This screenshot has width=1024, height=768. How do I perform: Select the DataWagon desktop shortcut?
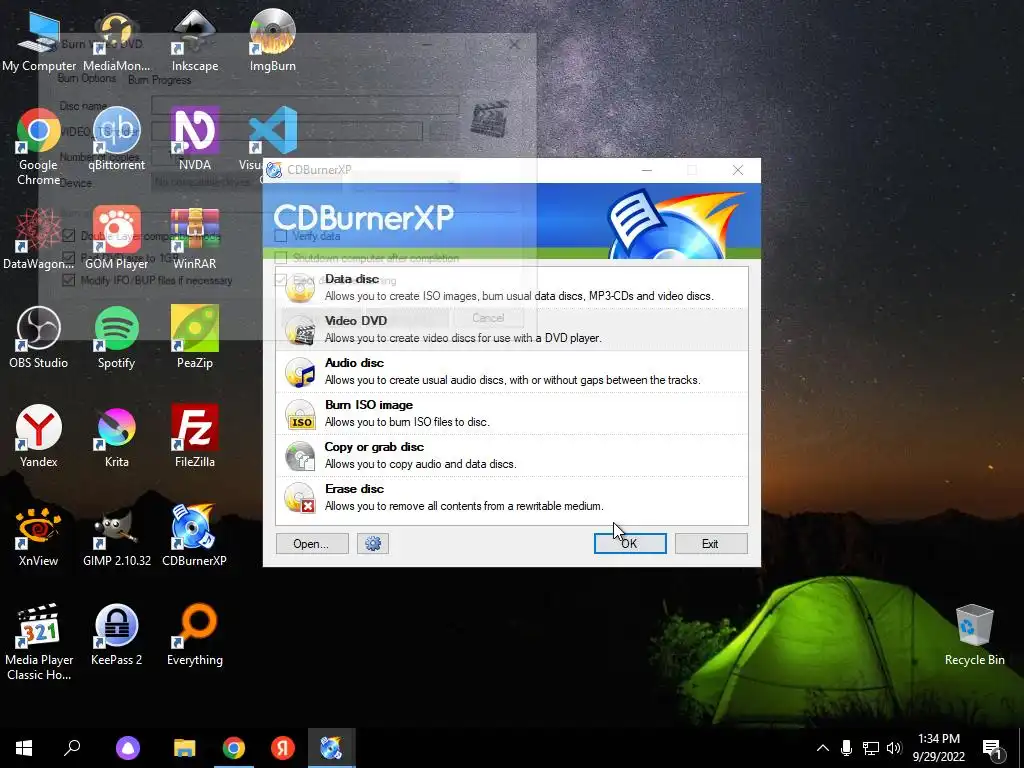pyautogui.click(x=39, y=240)
